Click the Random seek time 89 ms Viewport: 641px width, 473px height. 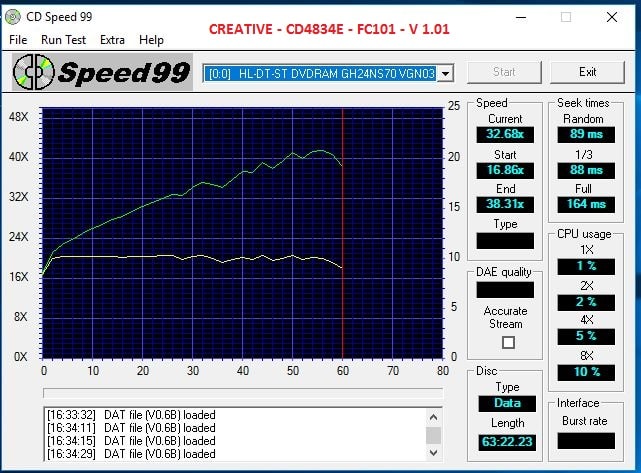click(586, 134)
